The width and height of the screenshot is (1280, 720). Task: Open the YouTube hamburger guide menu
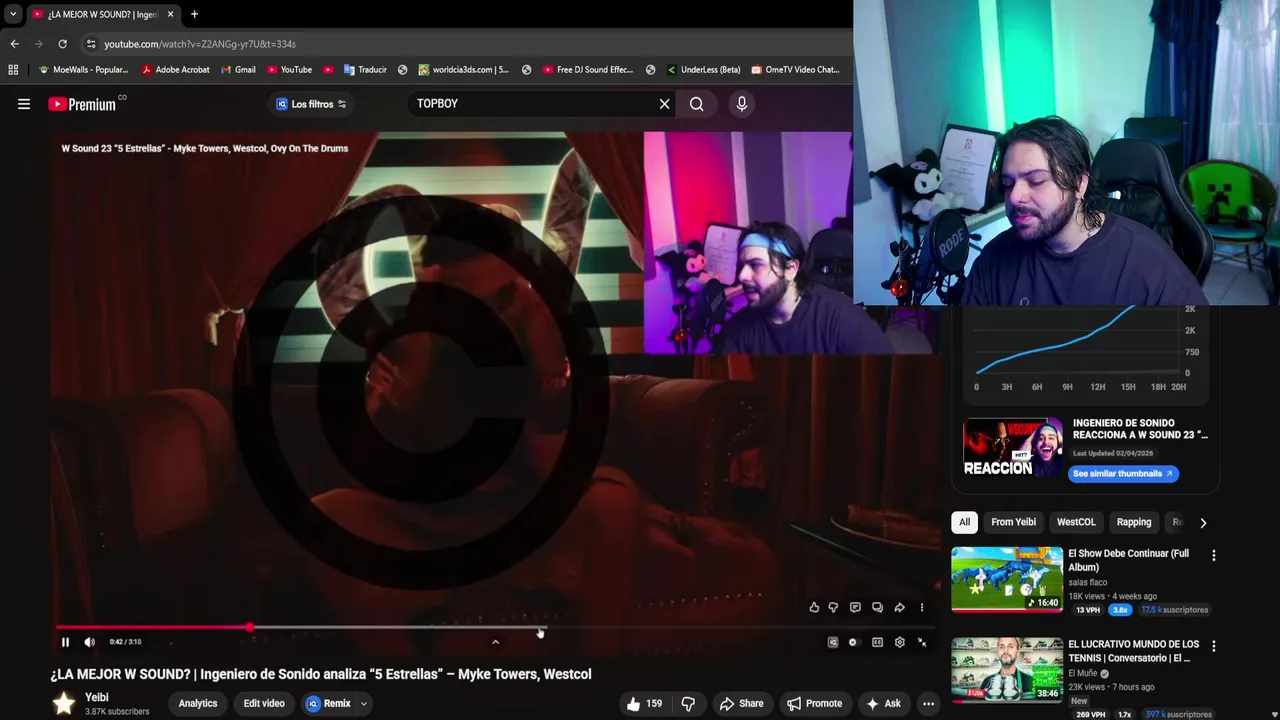(x=24, y=104)
